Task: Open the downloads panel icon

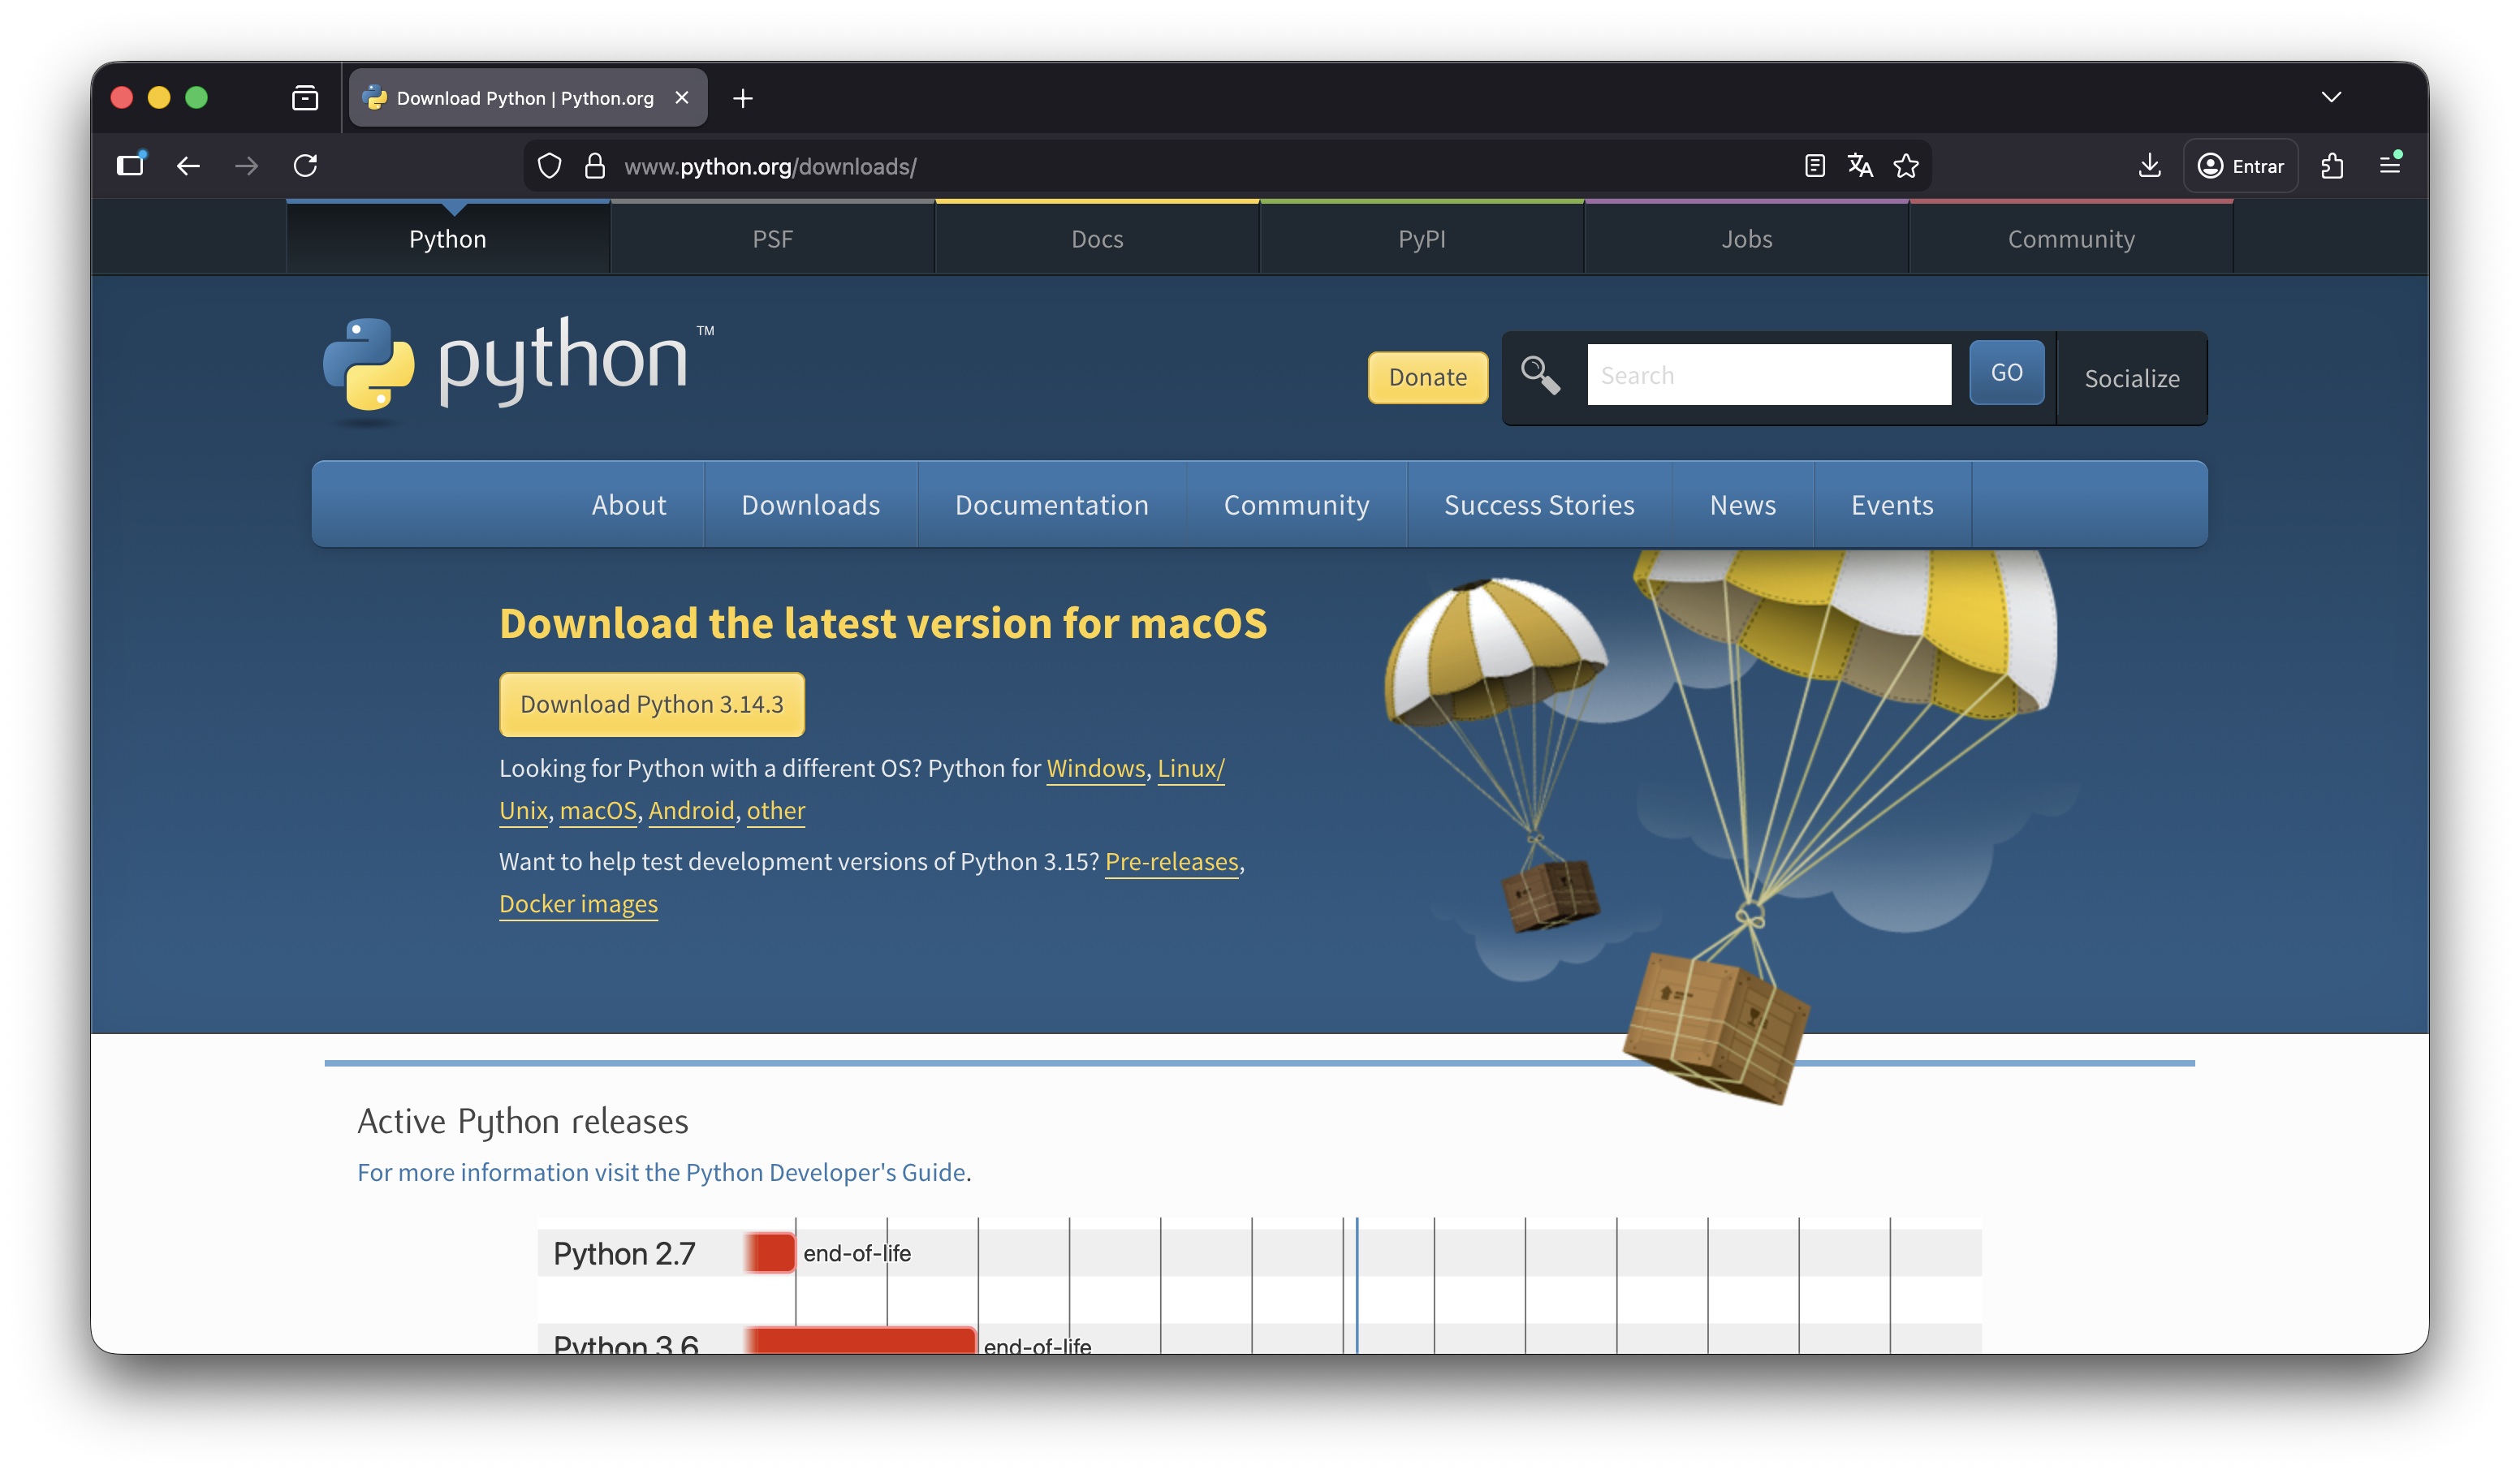Action: pos(2149,166)
